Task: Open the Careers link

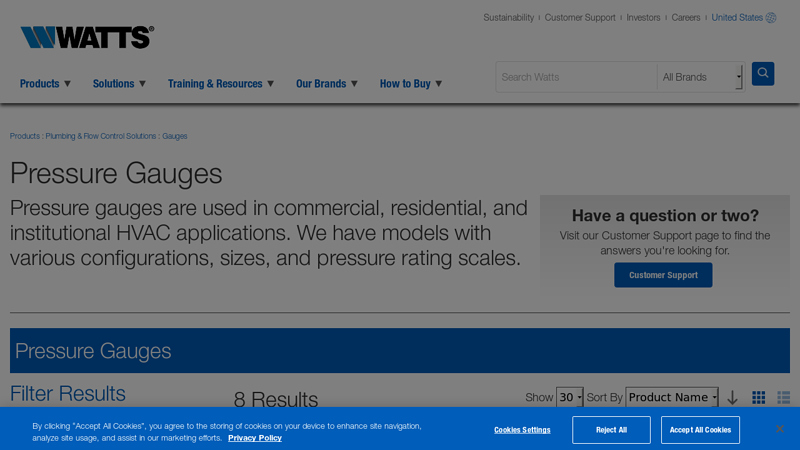Action: pyautogui.click(x=686, y=18)
